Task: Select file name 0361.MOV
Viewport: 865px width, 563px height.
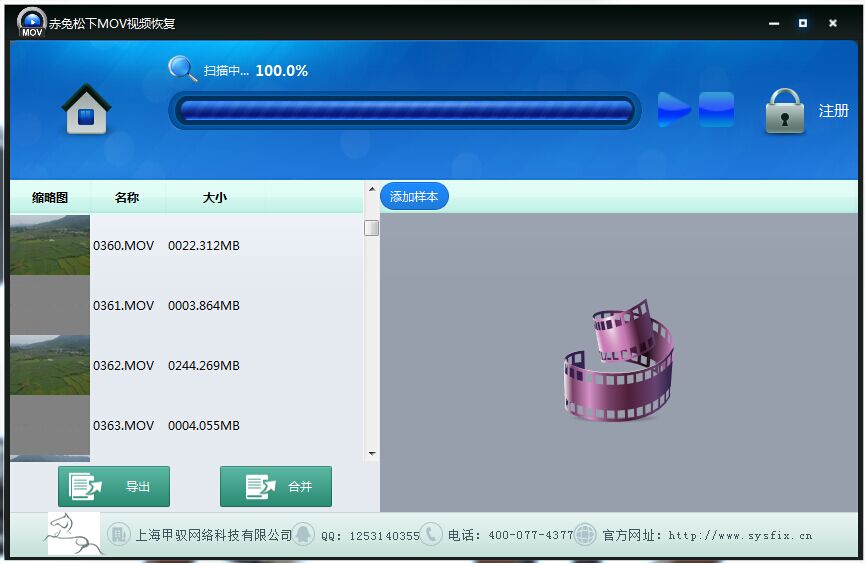Action: coord(124,305)
